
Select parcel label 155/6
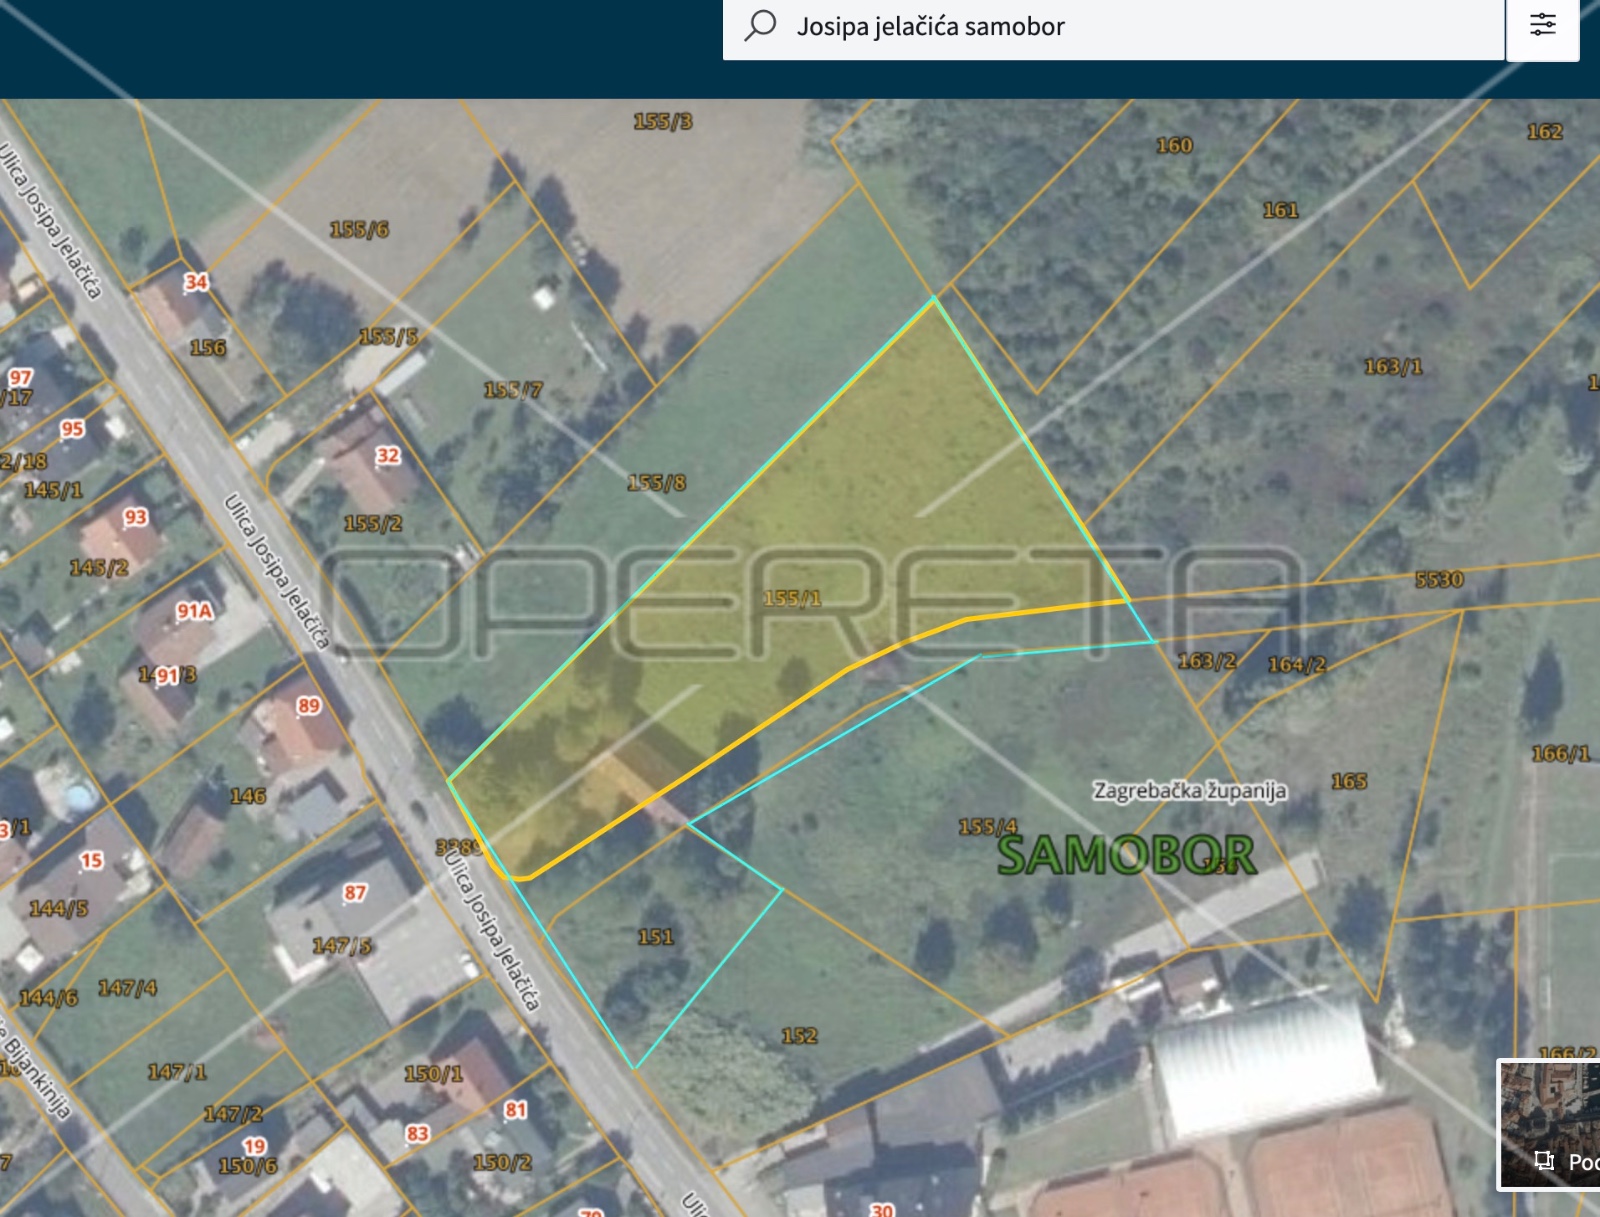coord(359,230)
